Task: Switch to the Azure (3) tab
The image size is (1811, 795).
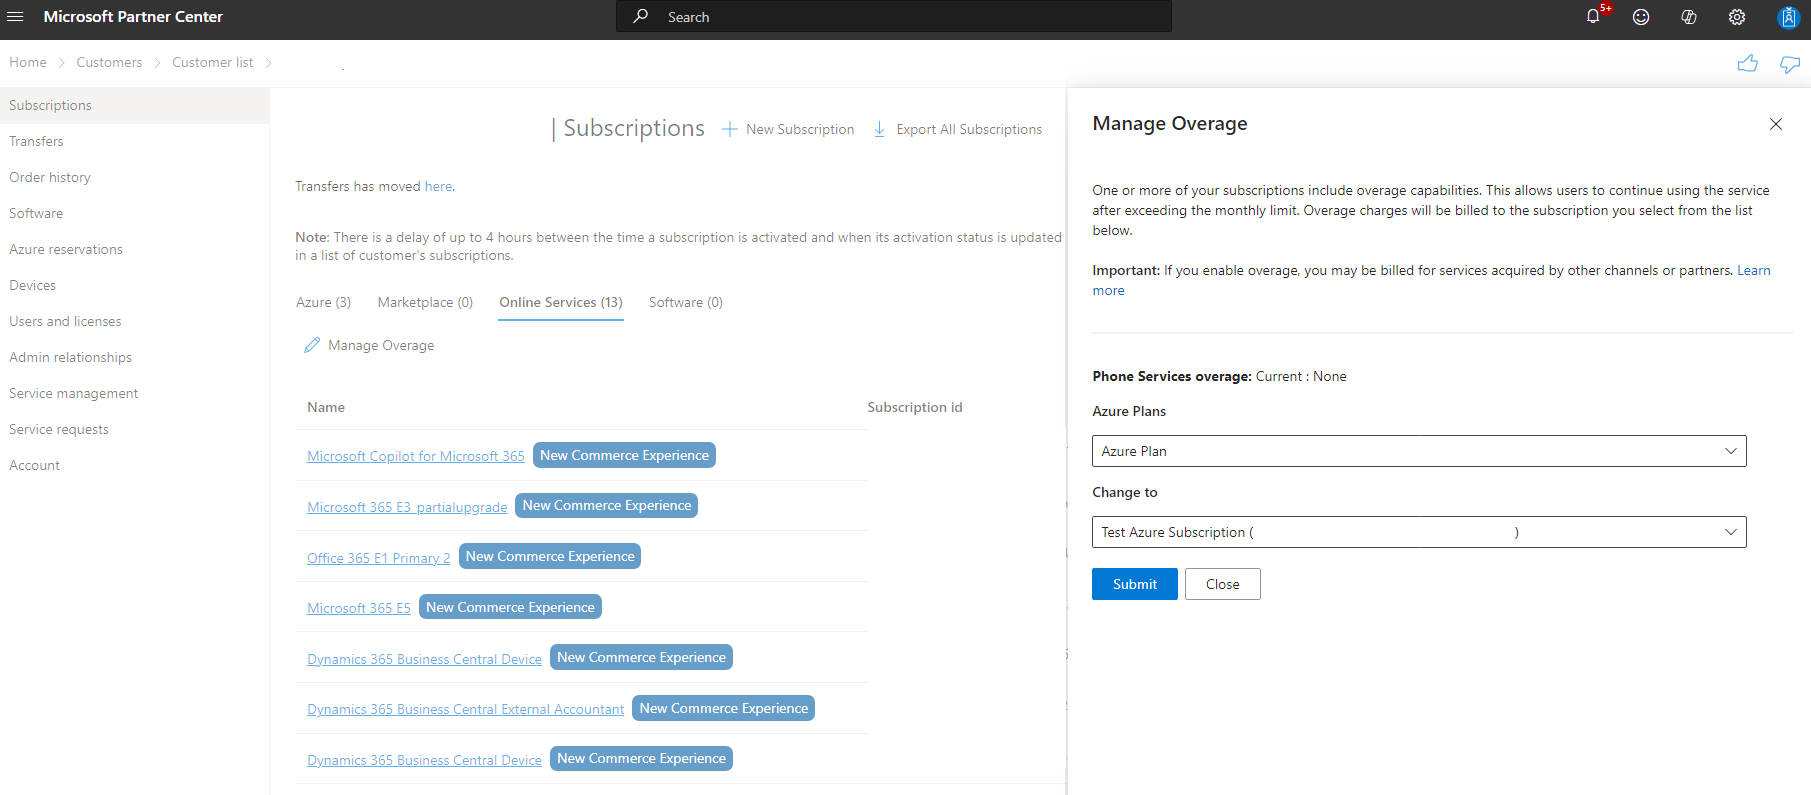Action: [x=323, y=302]
